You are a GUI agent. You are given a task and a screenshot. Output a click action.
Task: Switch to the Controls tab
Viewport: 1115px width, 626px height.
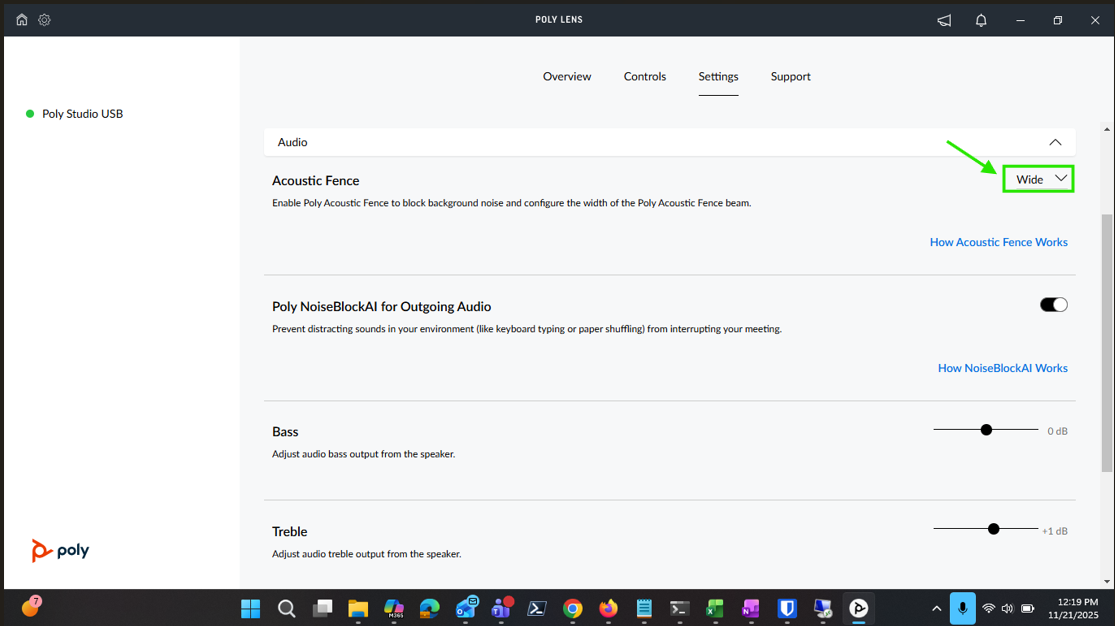pyautogui.click(x=645, y=77)
